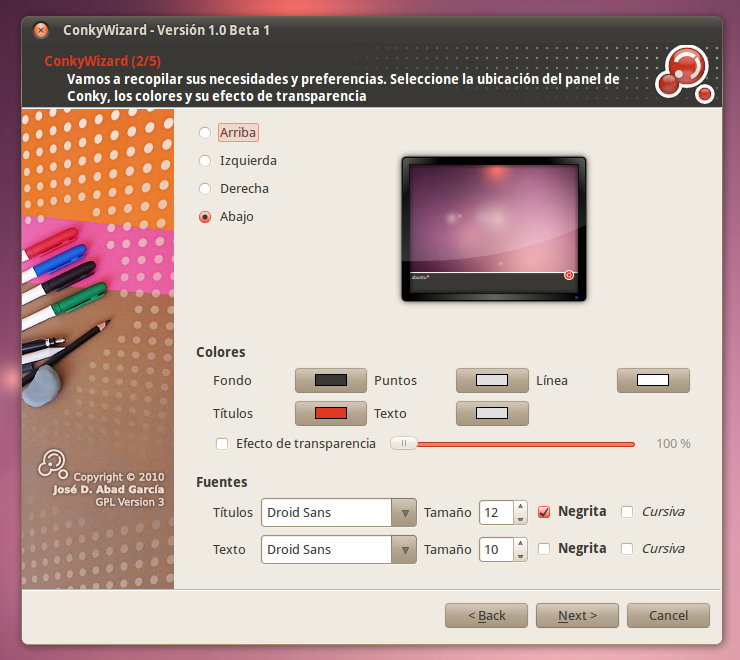
Task: Click the GPL Version 3 text
Action: (x=130, y=502)
